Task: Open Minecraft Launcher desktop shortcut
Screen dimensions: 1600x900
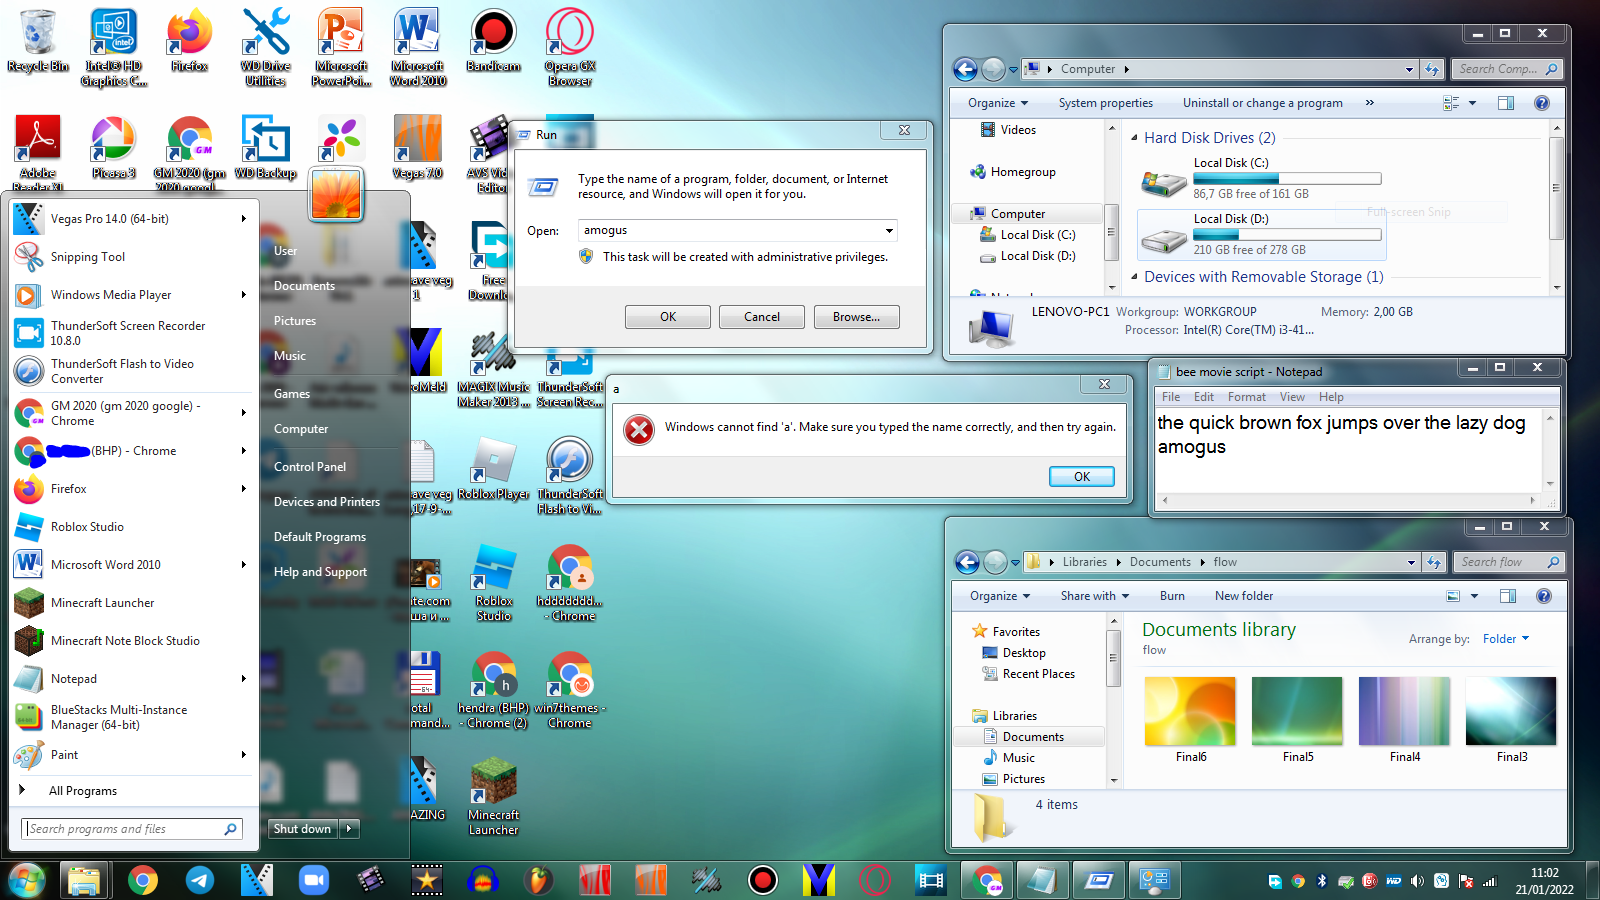Action: click(x=494, y=797)
